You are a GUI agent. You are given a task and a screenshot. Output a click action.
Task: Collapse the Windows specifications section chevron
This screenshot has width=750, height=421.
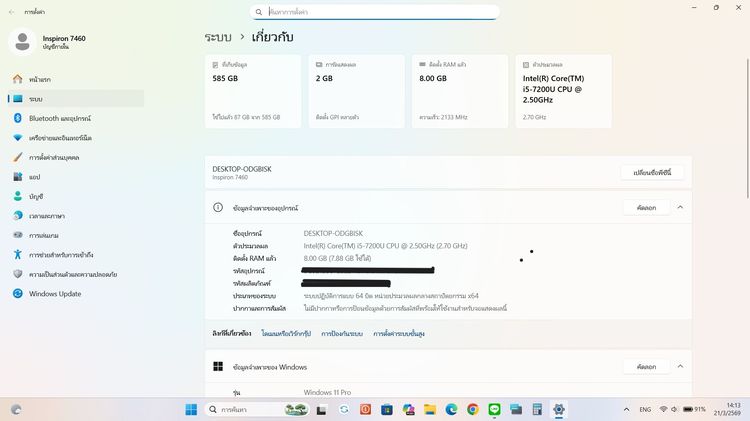click(x=680, y=367)
